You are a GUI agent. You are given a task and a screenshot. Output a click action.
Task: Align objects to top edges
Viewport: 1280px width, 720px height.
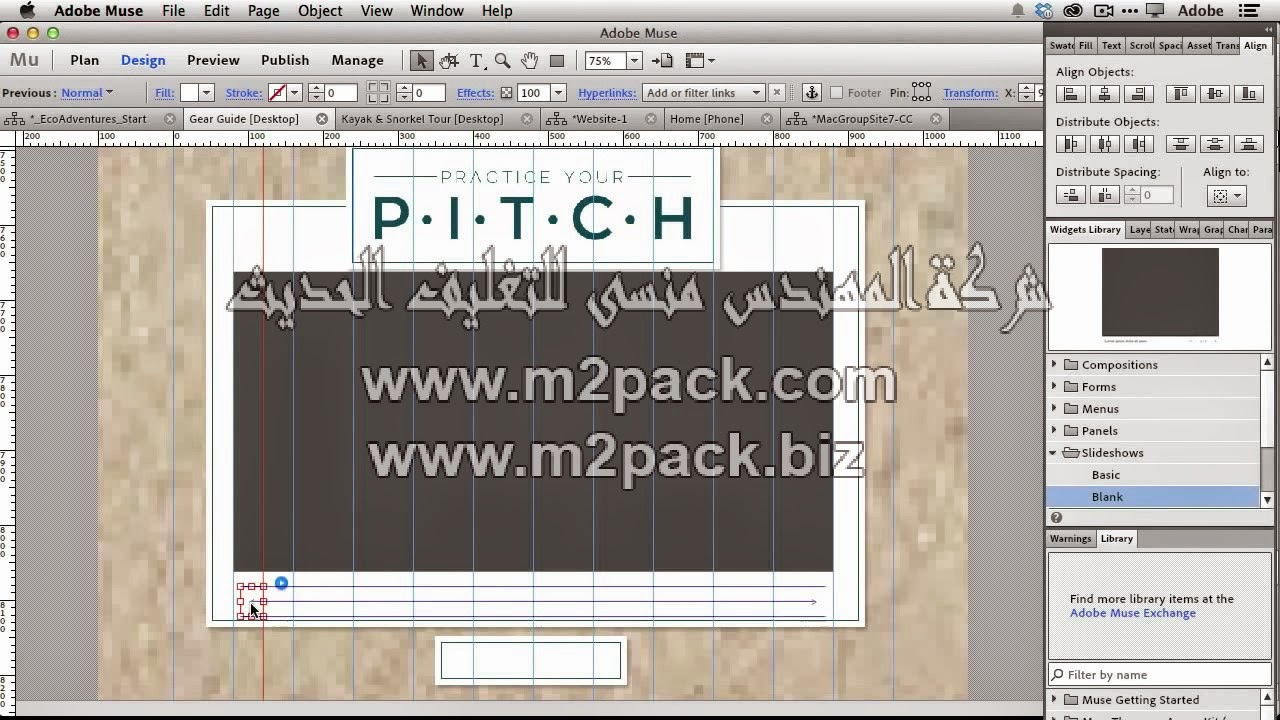[x=1181, y=94]
